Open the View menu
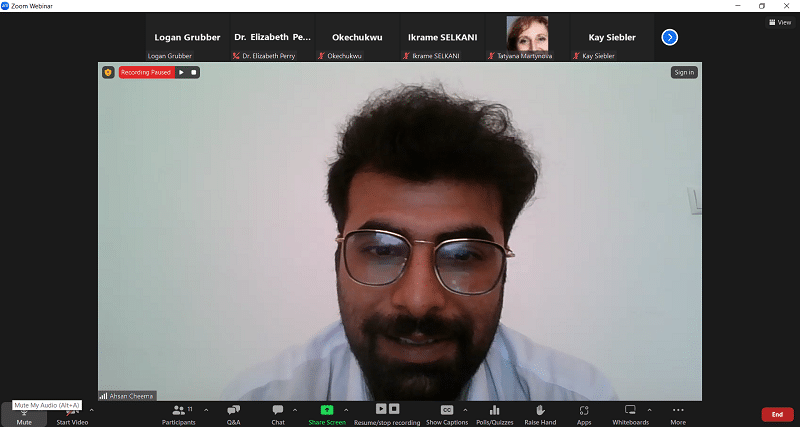This screenshot has height=427, width=800. tap(778, 22)
